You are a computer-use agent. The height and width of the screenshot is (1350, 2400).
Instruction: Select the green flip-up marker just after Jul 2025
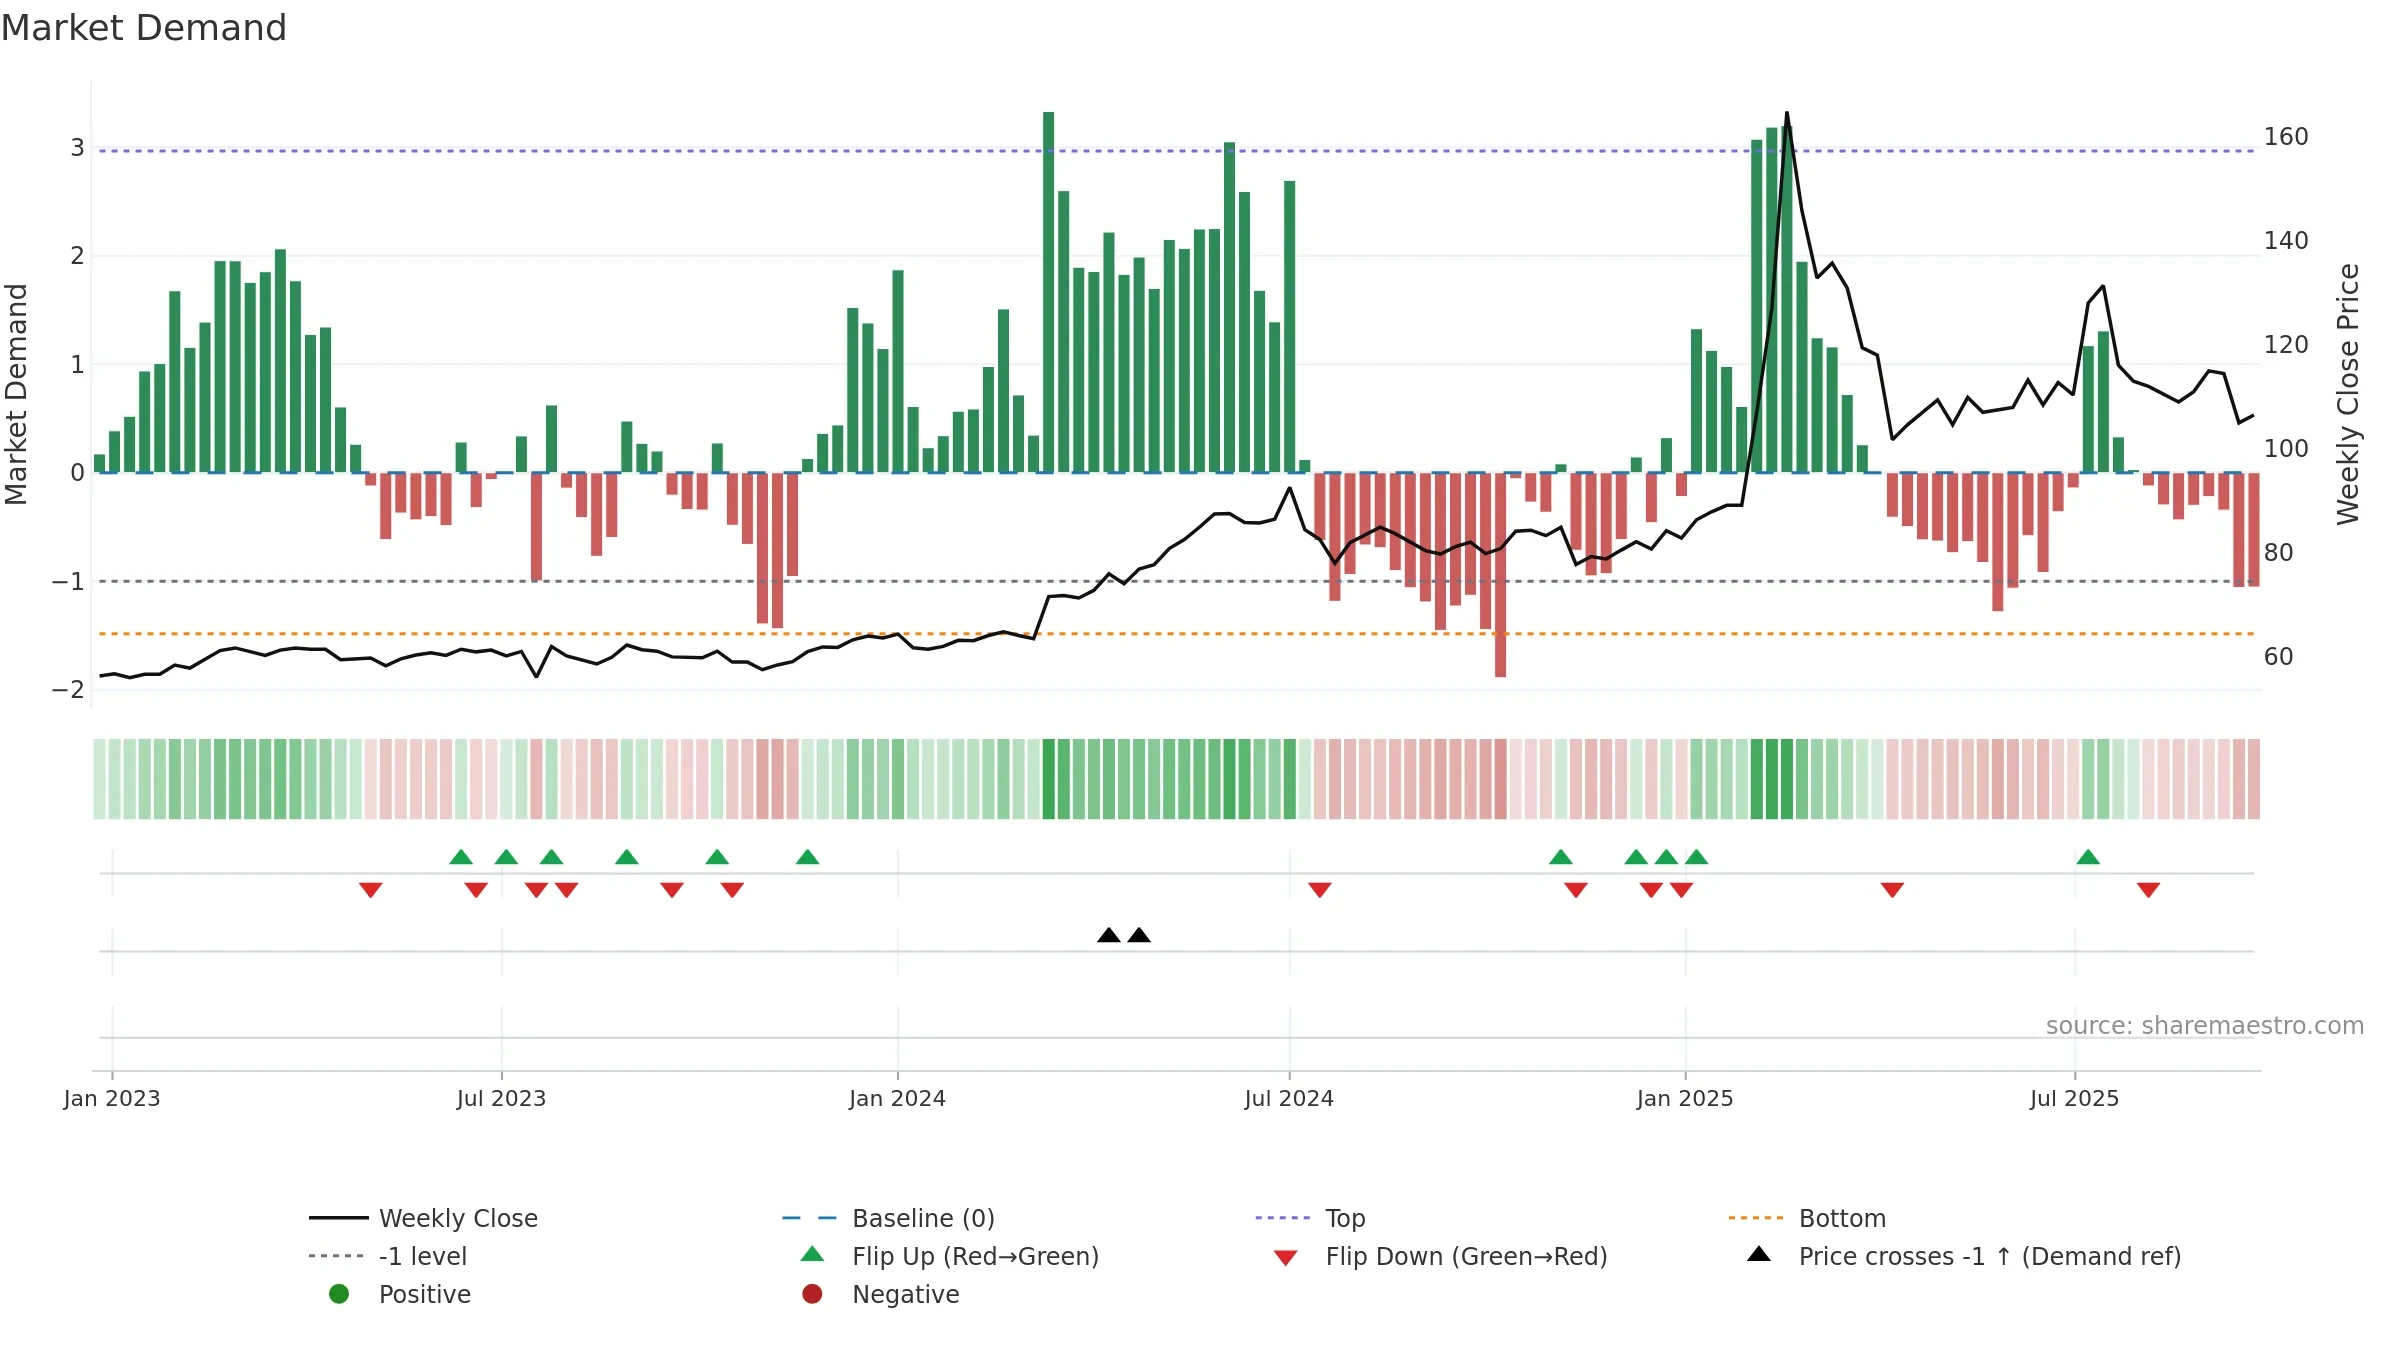click(x=2088, y=857)
